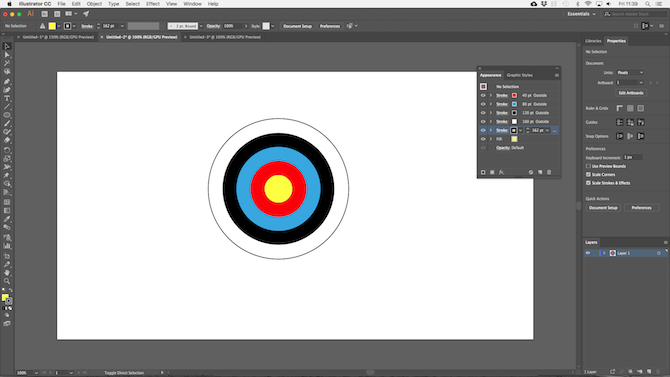Image resolution: width=670 pixels, height=377 pixels.
Task: Expand the 80 pt blue stroke row
Action: tap(491, 104)
